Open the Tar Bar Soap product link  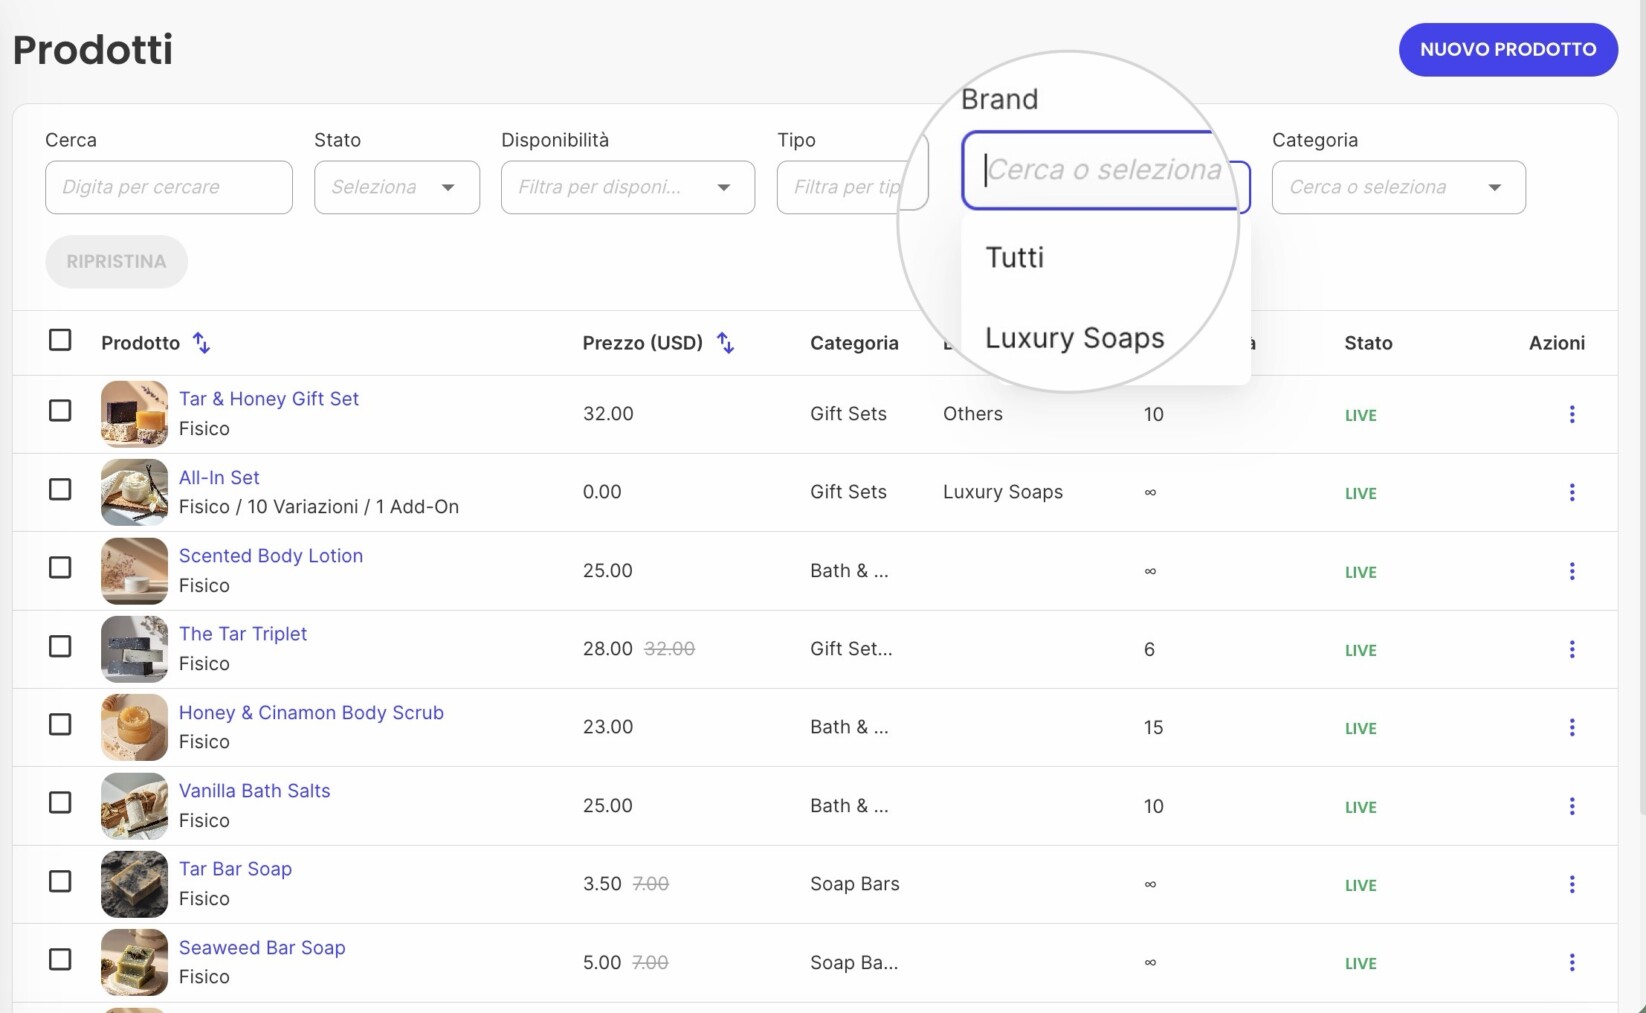click(x=235, y=869)
